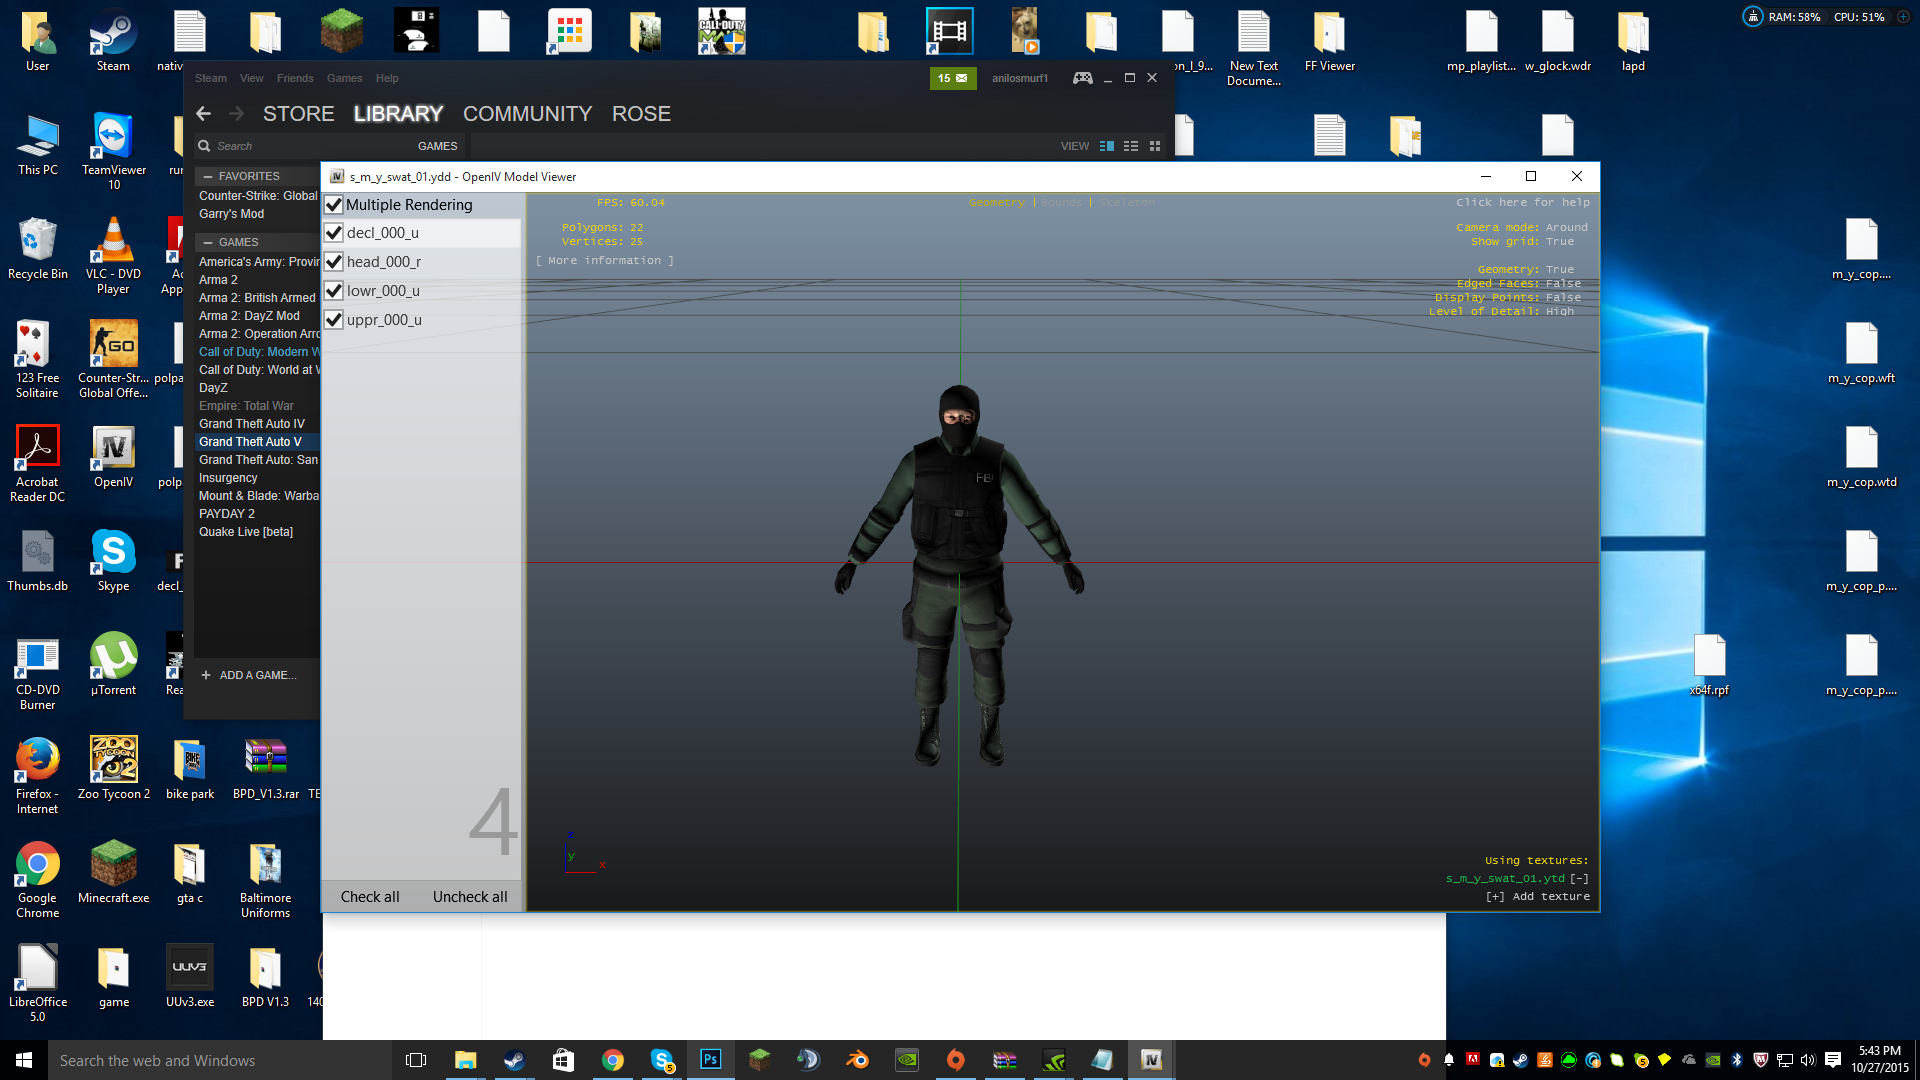The height and width of the screenshot is (1080, 1920).
Task: Open Steam inbox notification envelope
Action: [952, 78]
